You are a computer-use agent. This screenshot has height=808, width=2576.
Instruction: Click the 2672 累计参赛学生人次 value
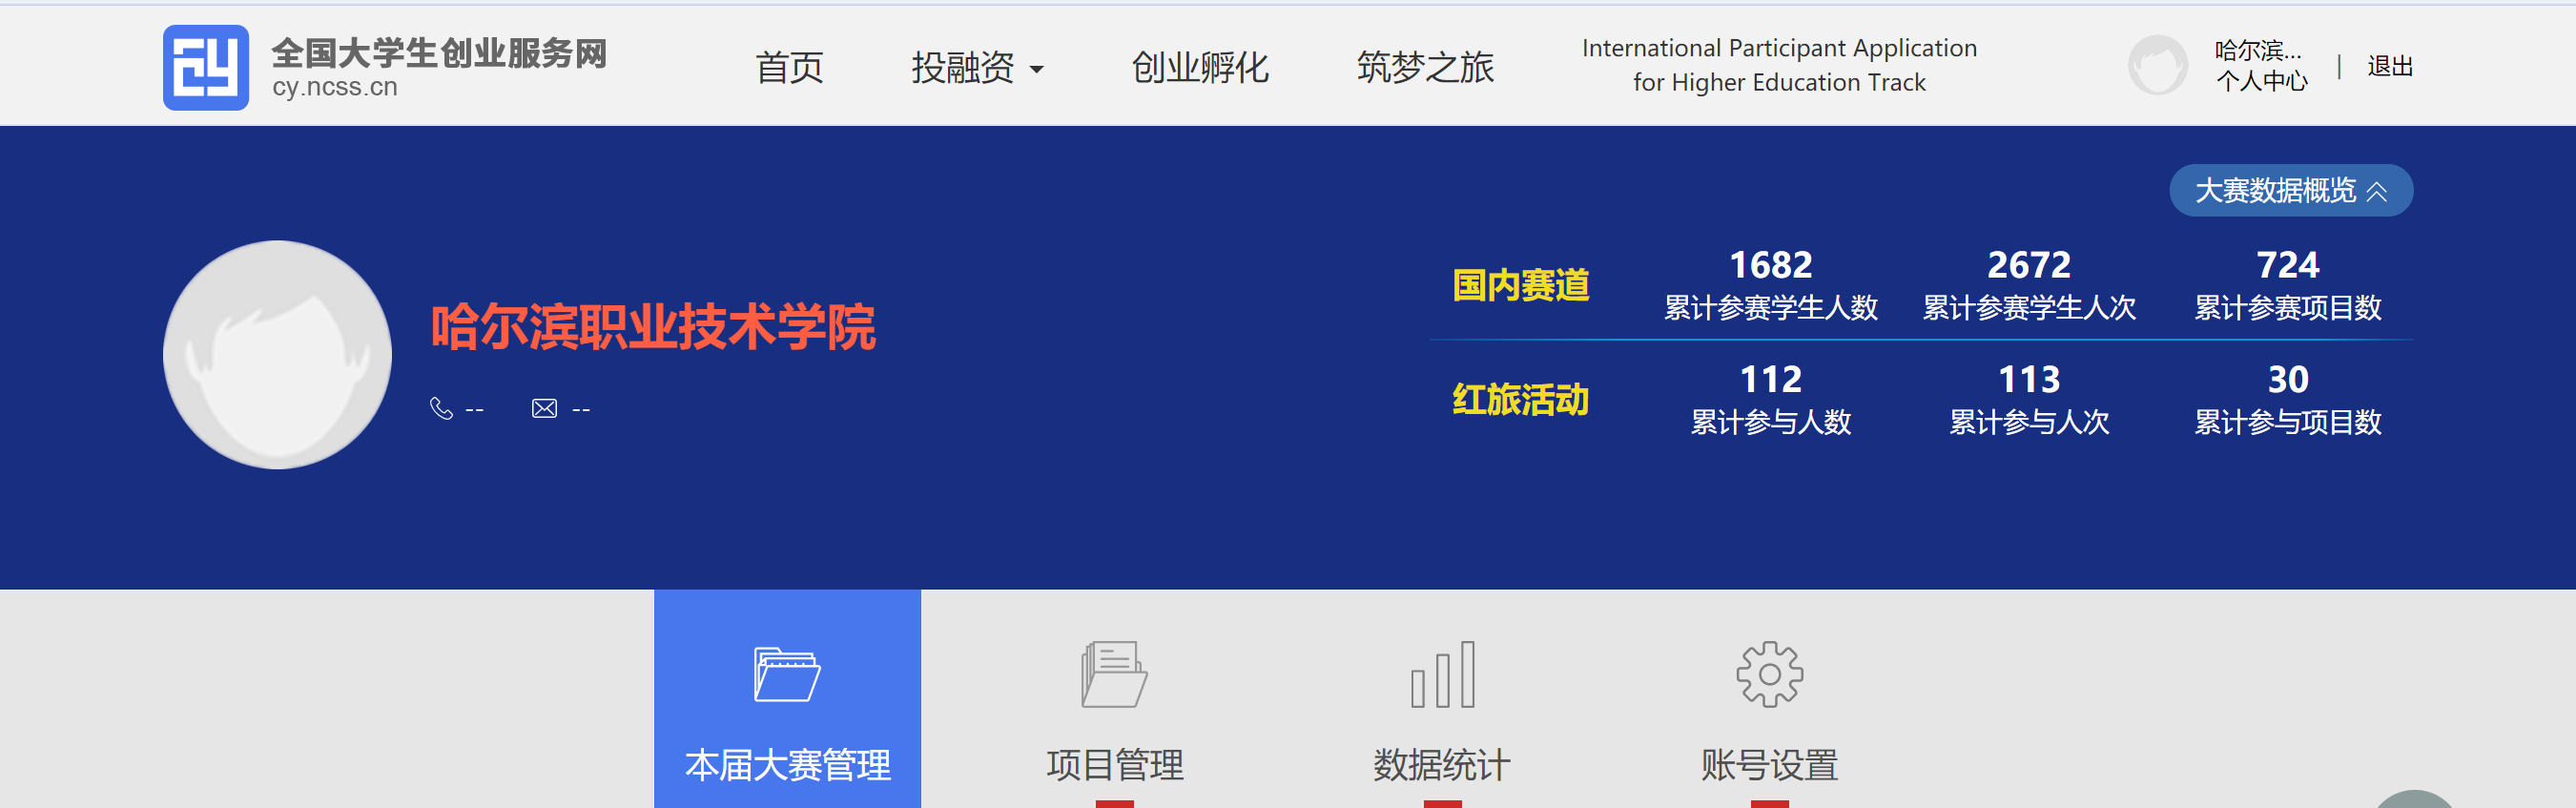2028,265
